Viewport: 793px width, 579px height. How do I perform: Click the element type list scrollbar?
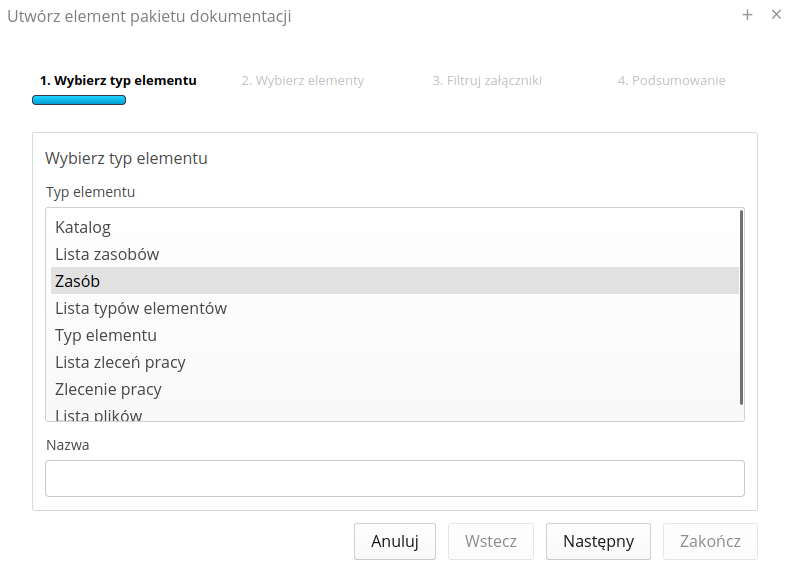[x=741, y=306]
